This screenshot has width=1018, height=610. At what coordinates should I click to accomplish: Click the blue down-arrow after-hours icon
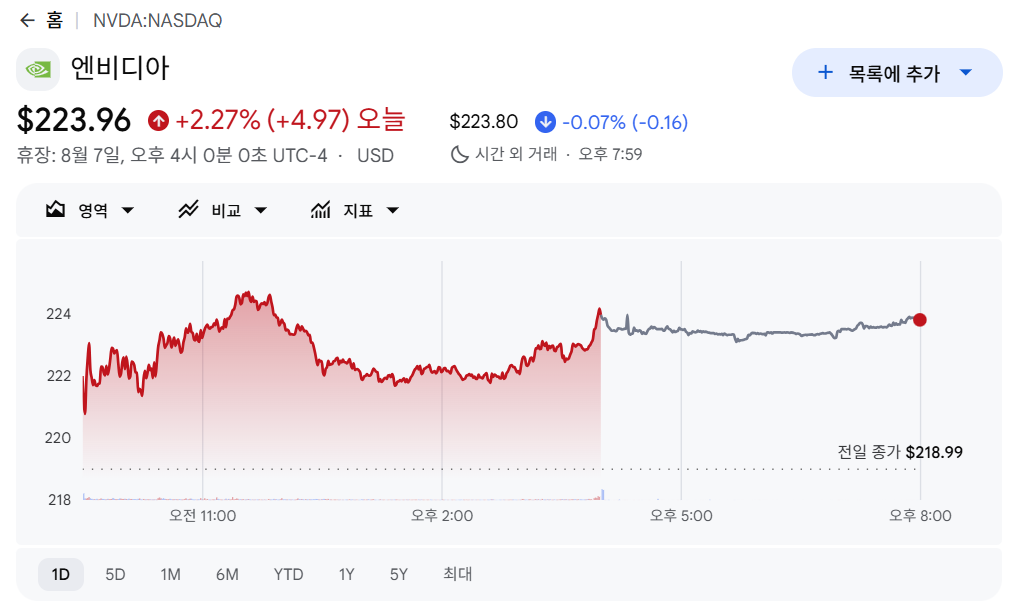[x=545, y=122]
